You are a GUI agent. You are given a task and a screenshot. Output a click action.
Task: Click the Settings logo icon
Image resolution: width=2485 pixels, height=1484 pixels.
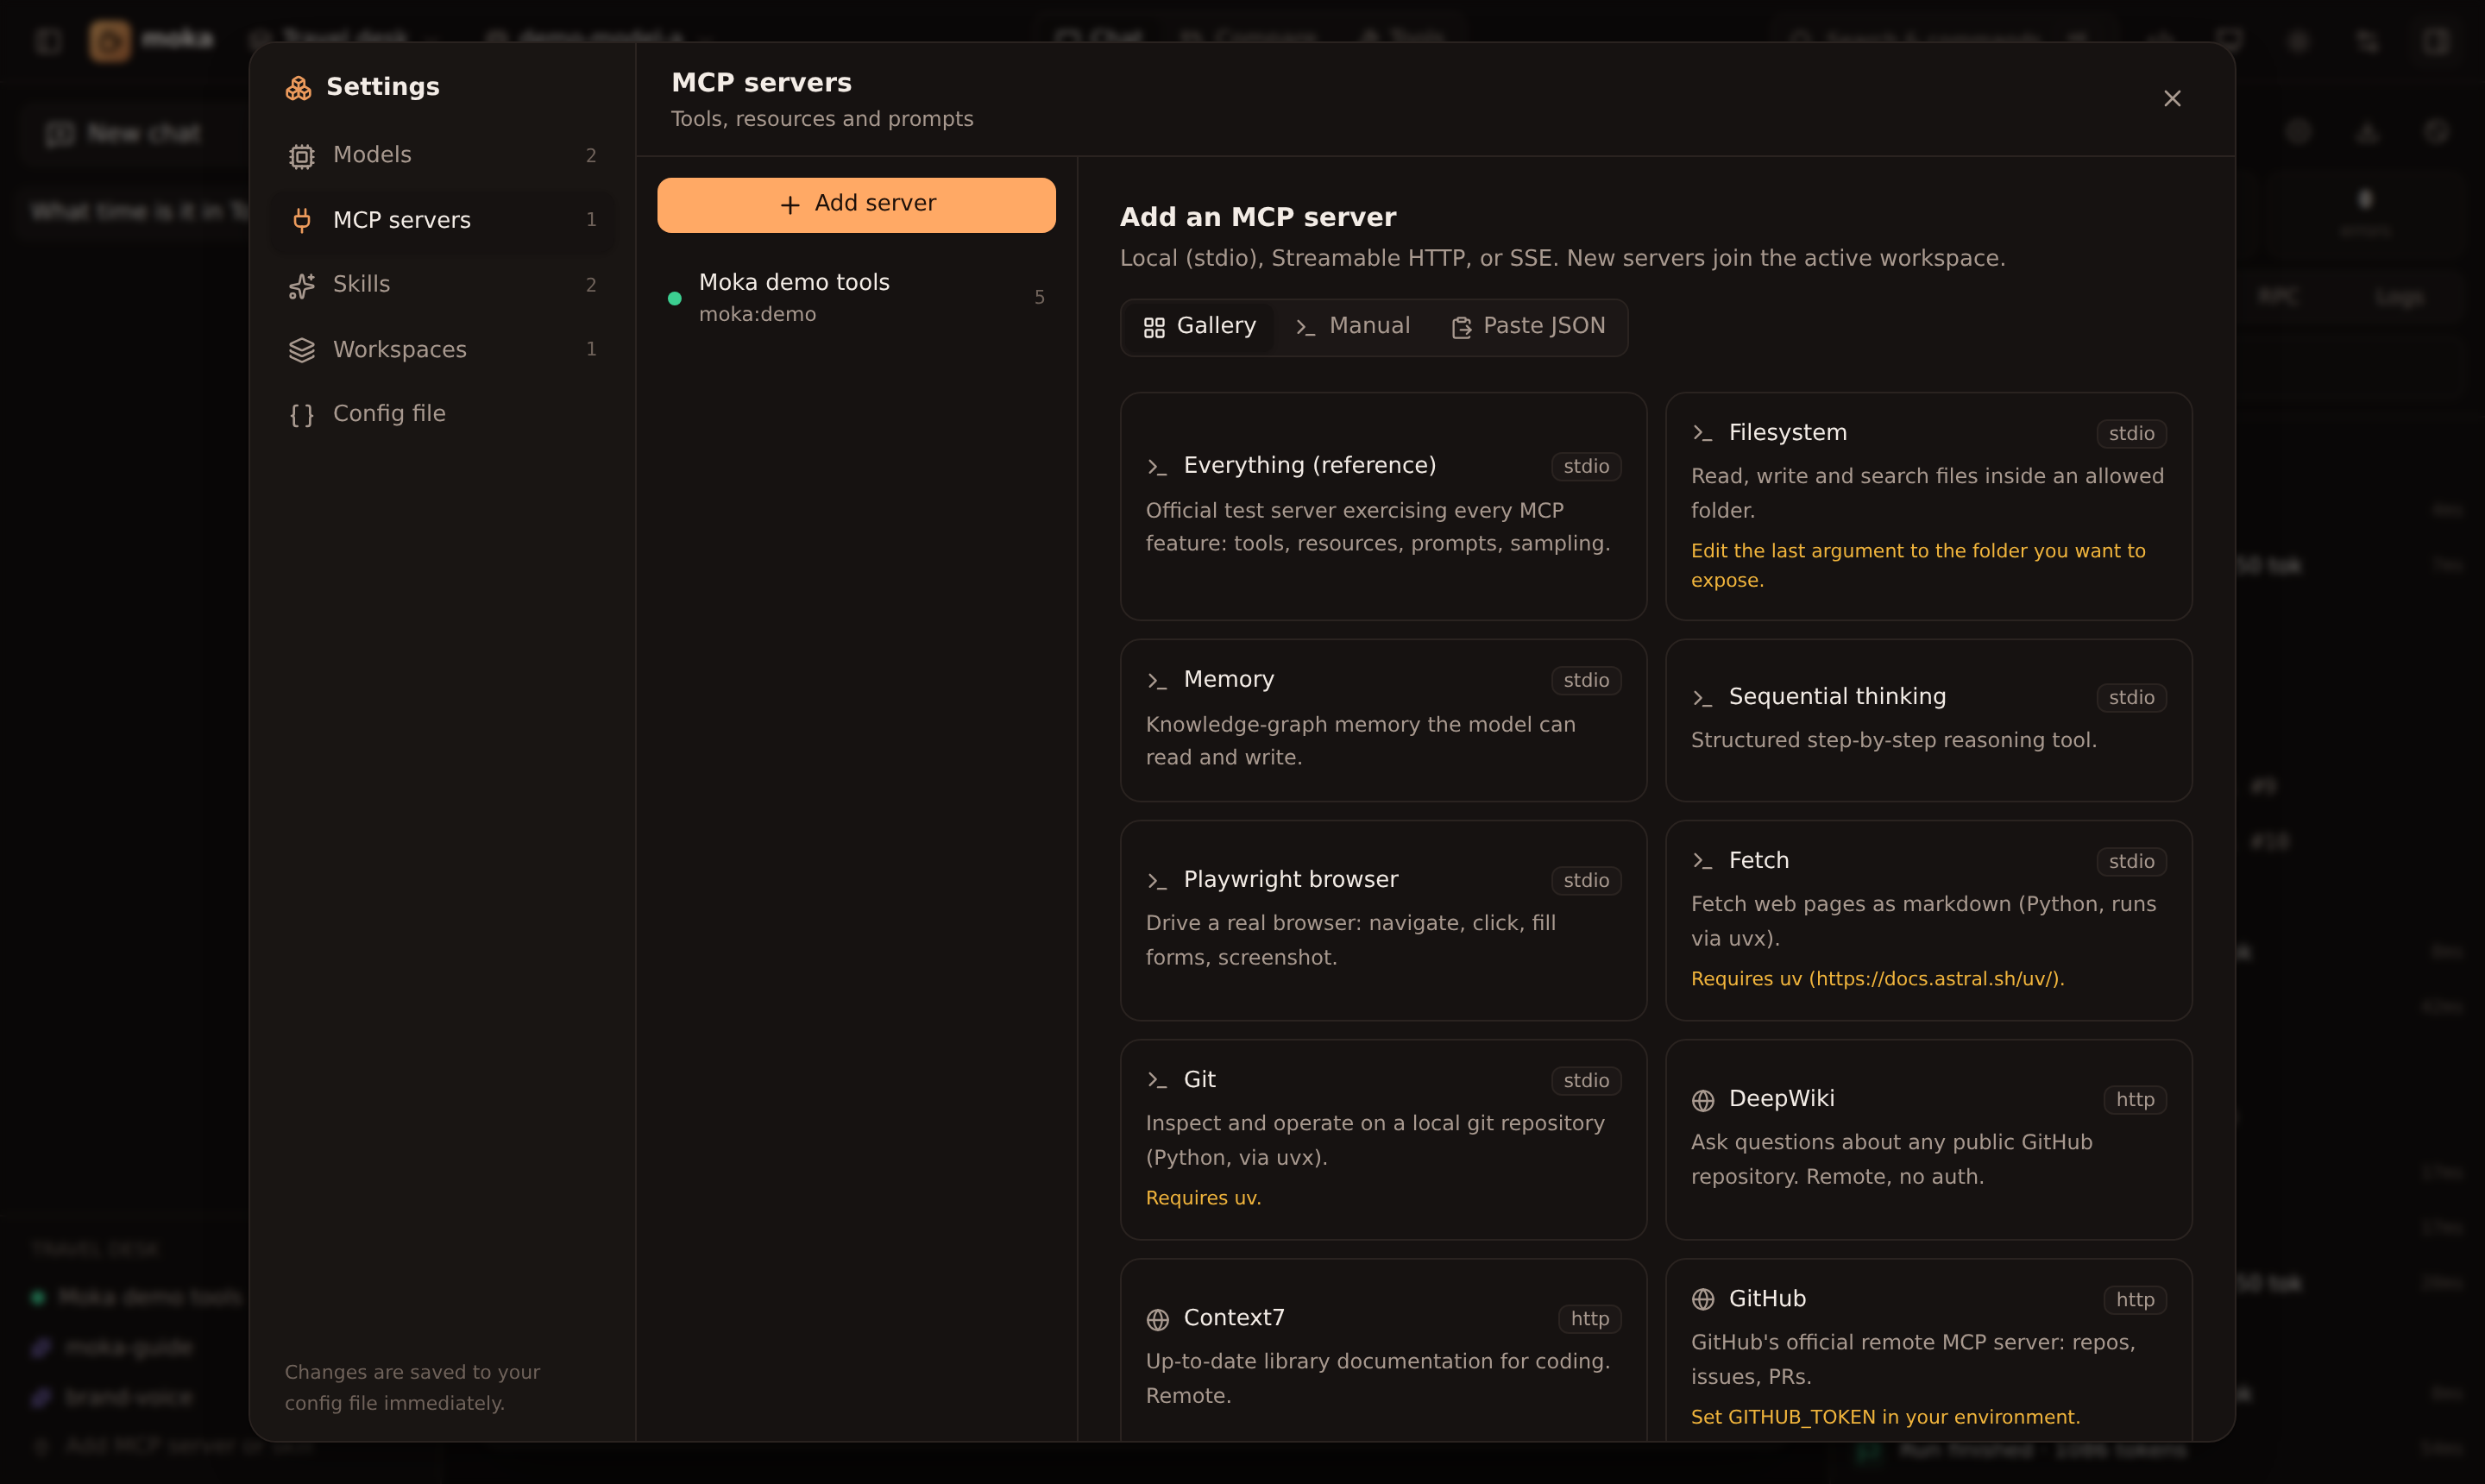298,88
